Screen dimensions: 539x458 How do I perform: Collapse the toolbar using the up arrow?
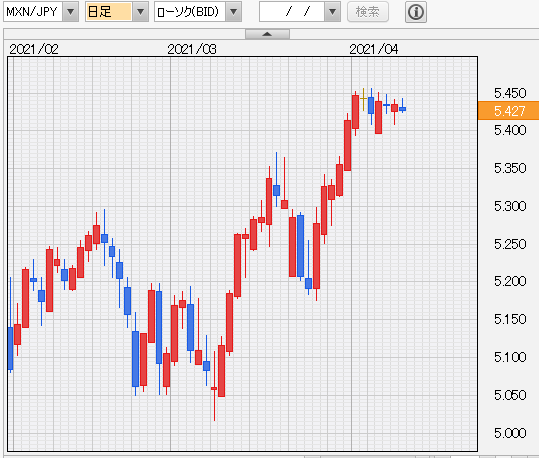267,34
